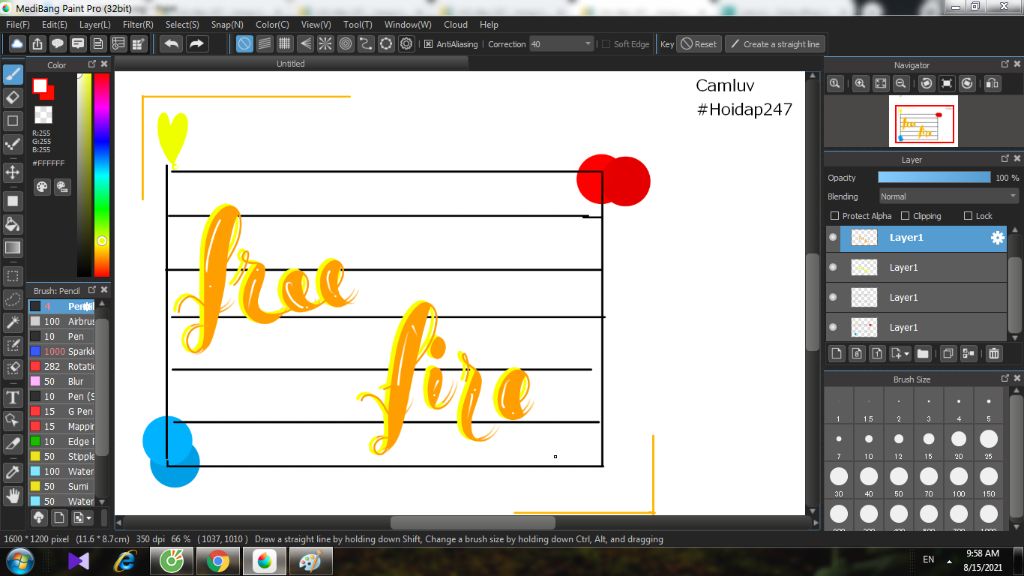Screen dimensions: 1024x576
Task: Enable Protect Alpha checkbox
Action: 835,216
